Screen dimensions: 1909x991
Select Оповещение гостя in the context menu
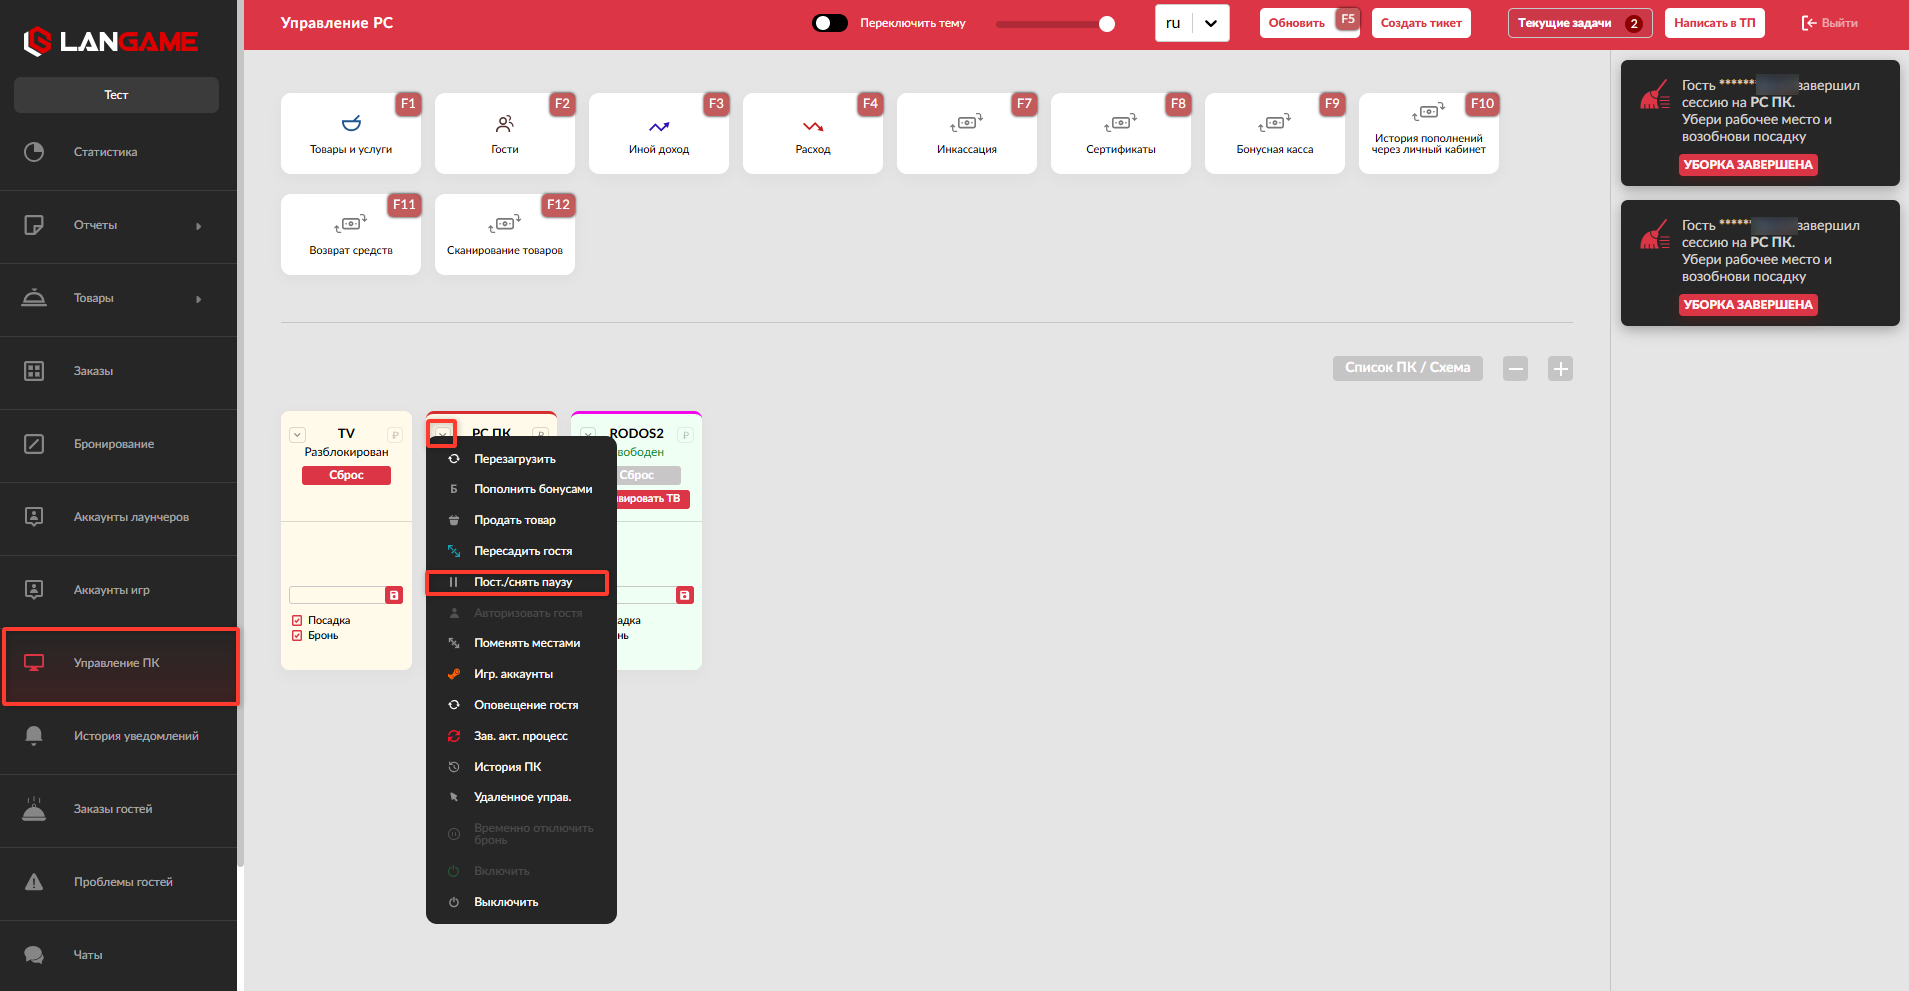pos(521,705)
